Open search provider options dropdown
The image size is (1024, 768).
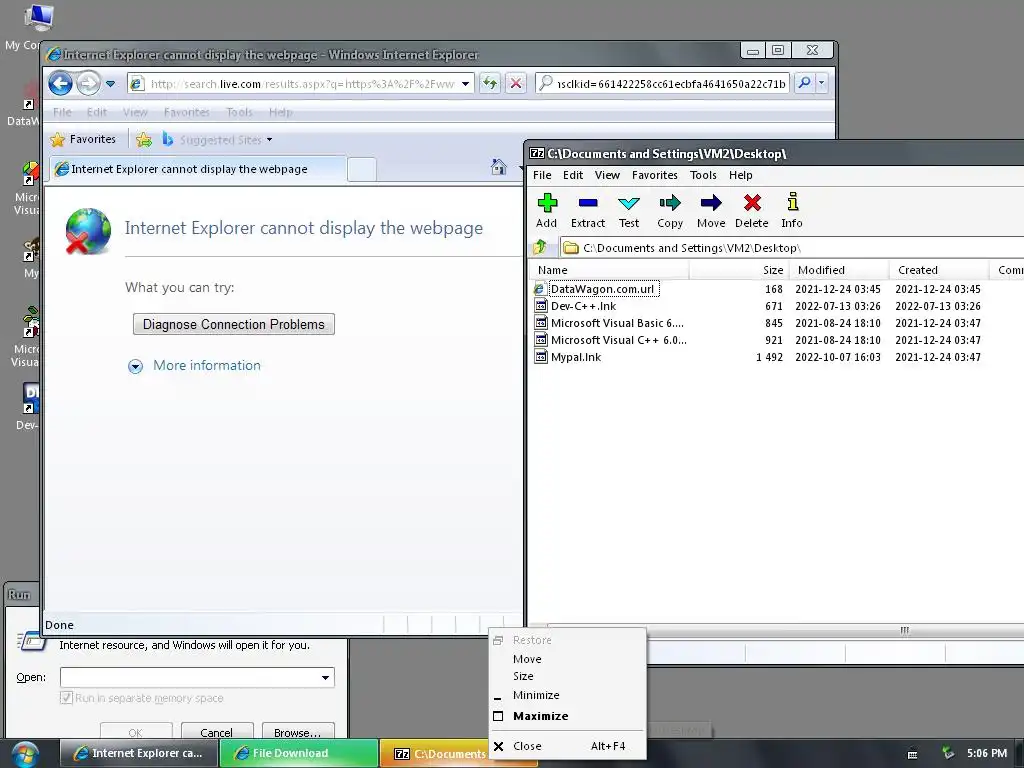[822, 83]
